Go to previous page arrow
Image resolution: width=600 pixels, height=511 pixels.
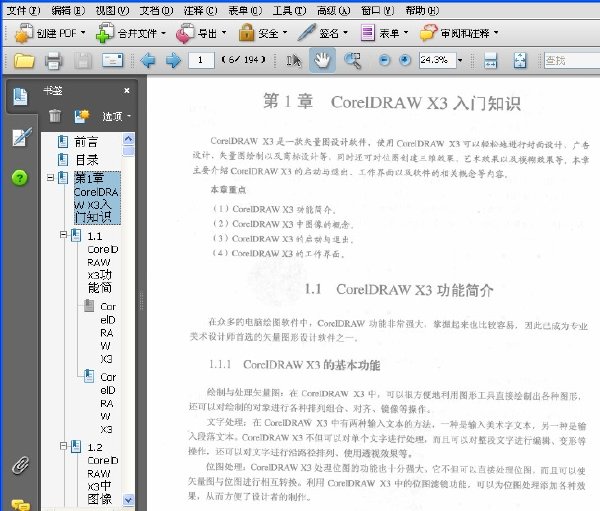pyautogui.click(x=148, y=60)
